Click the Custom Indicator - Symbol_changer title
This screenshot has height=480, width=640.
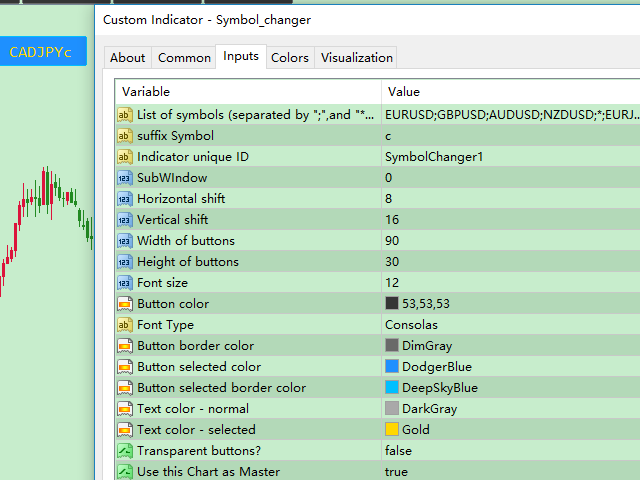click(x=207, y=20)
